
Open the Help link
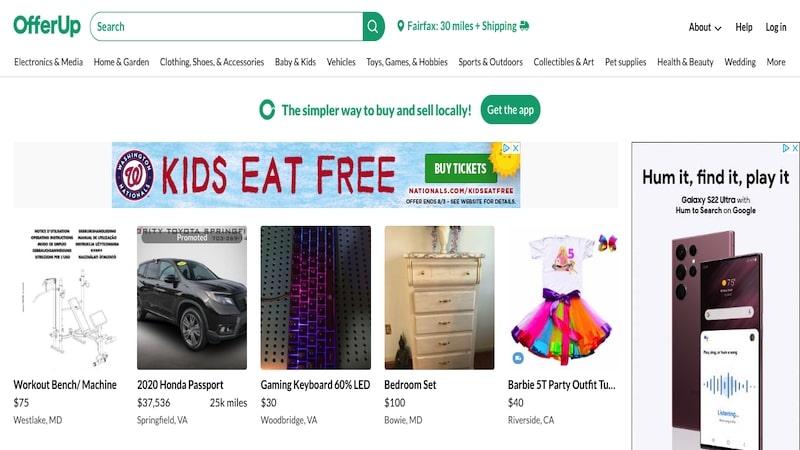[743, 28]
